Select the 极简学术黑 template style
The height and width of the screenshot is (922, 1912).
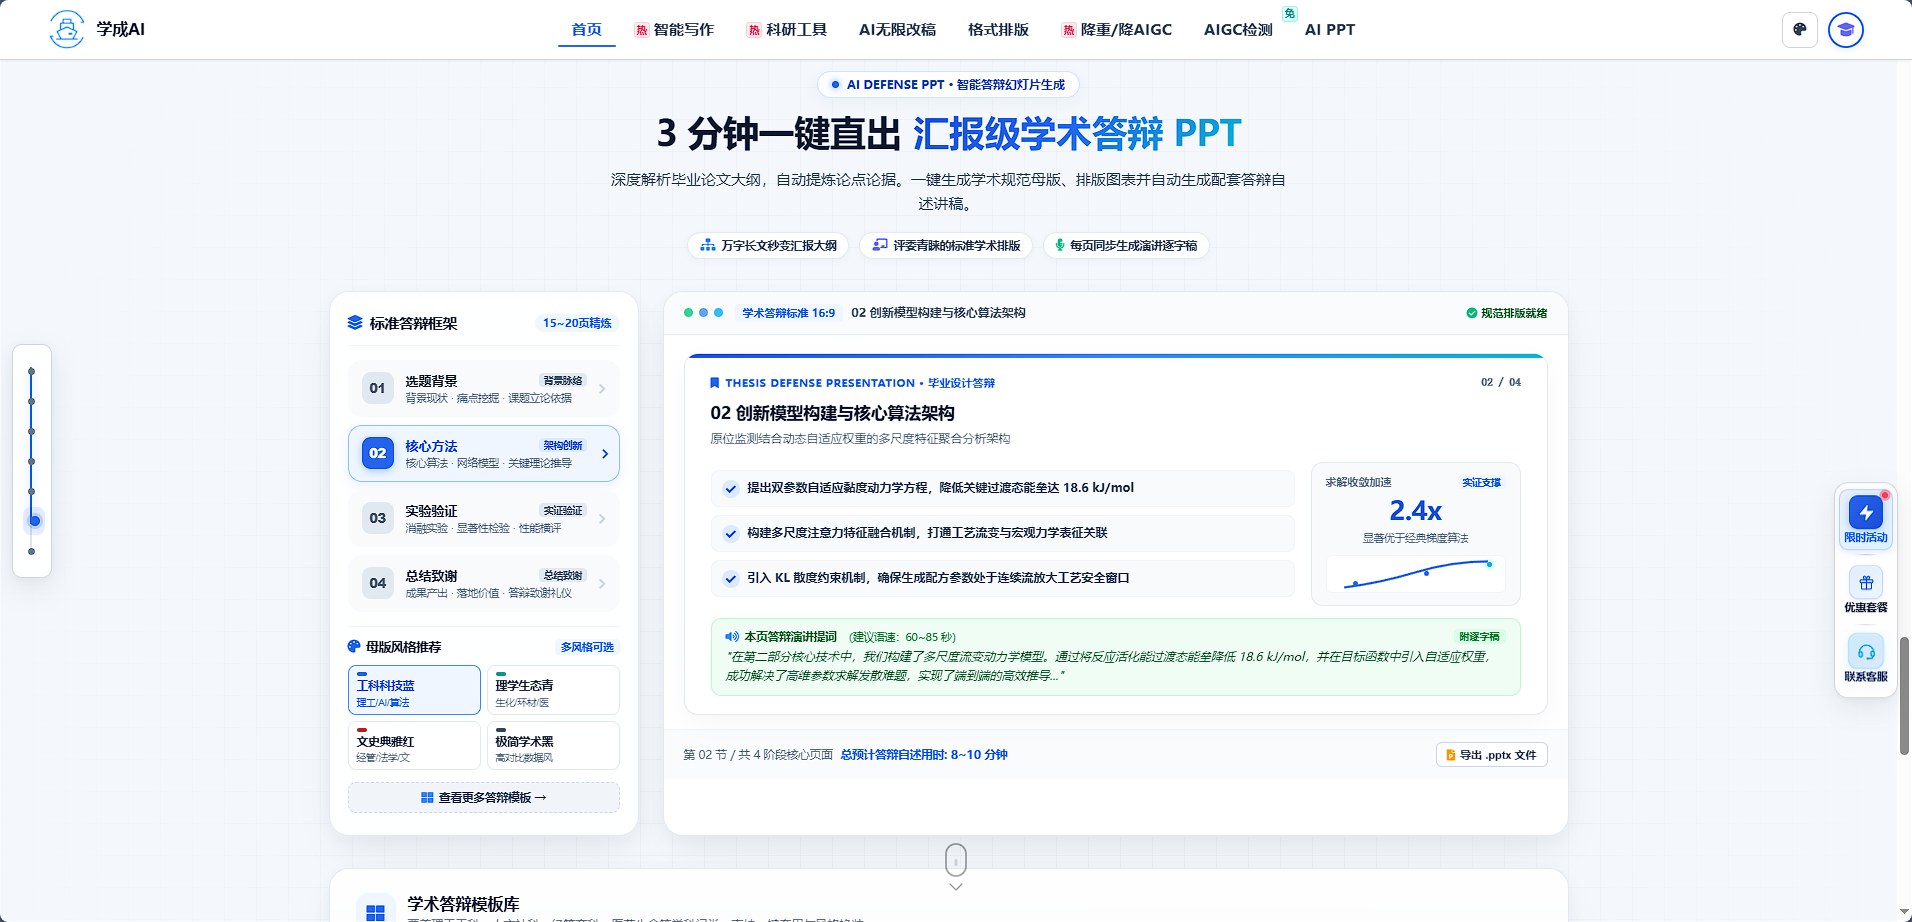[x=553, y=745]
